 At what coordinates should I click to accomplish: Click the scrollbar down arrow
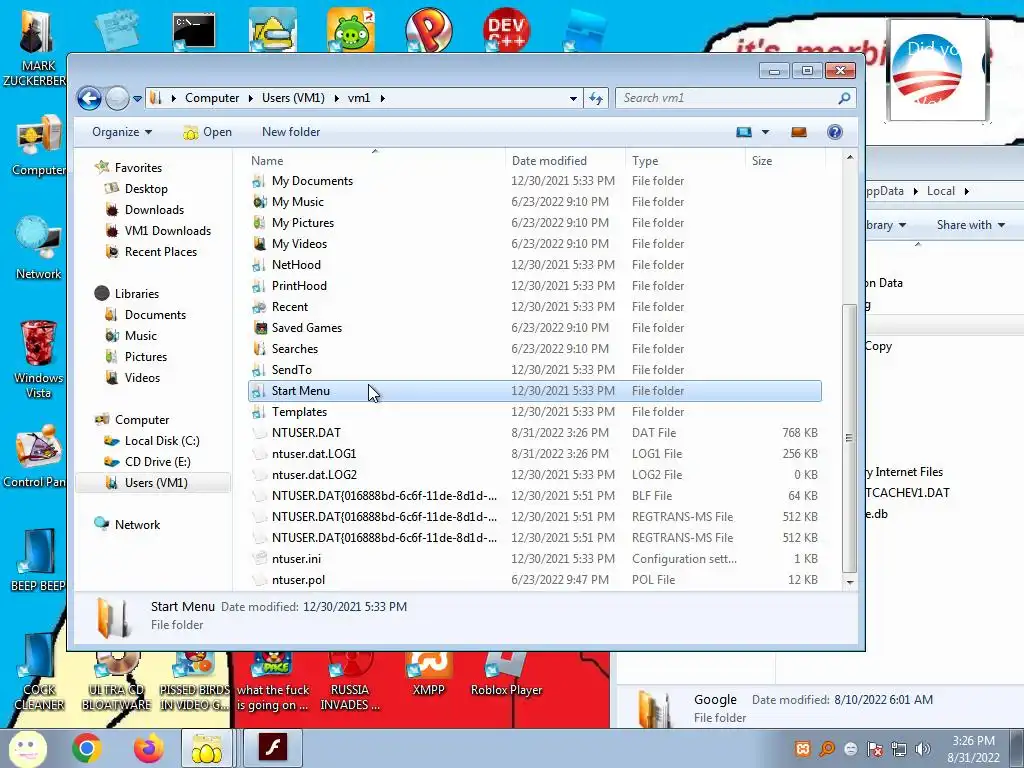click(x=850, y=582)
